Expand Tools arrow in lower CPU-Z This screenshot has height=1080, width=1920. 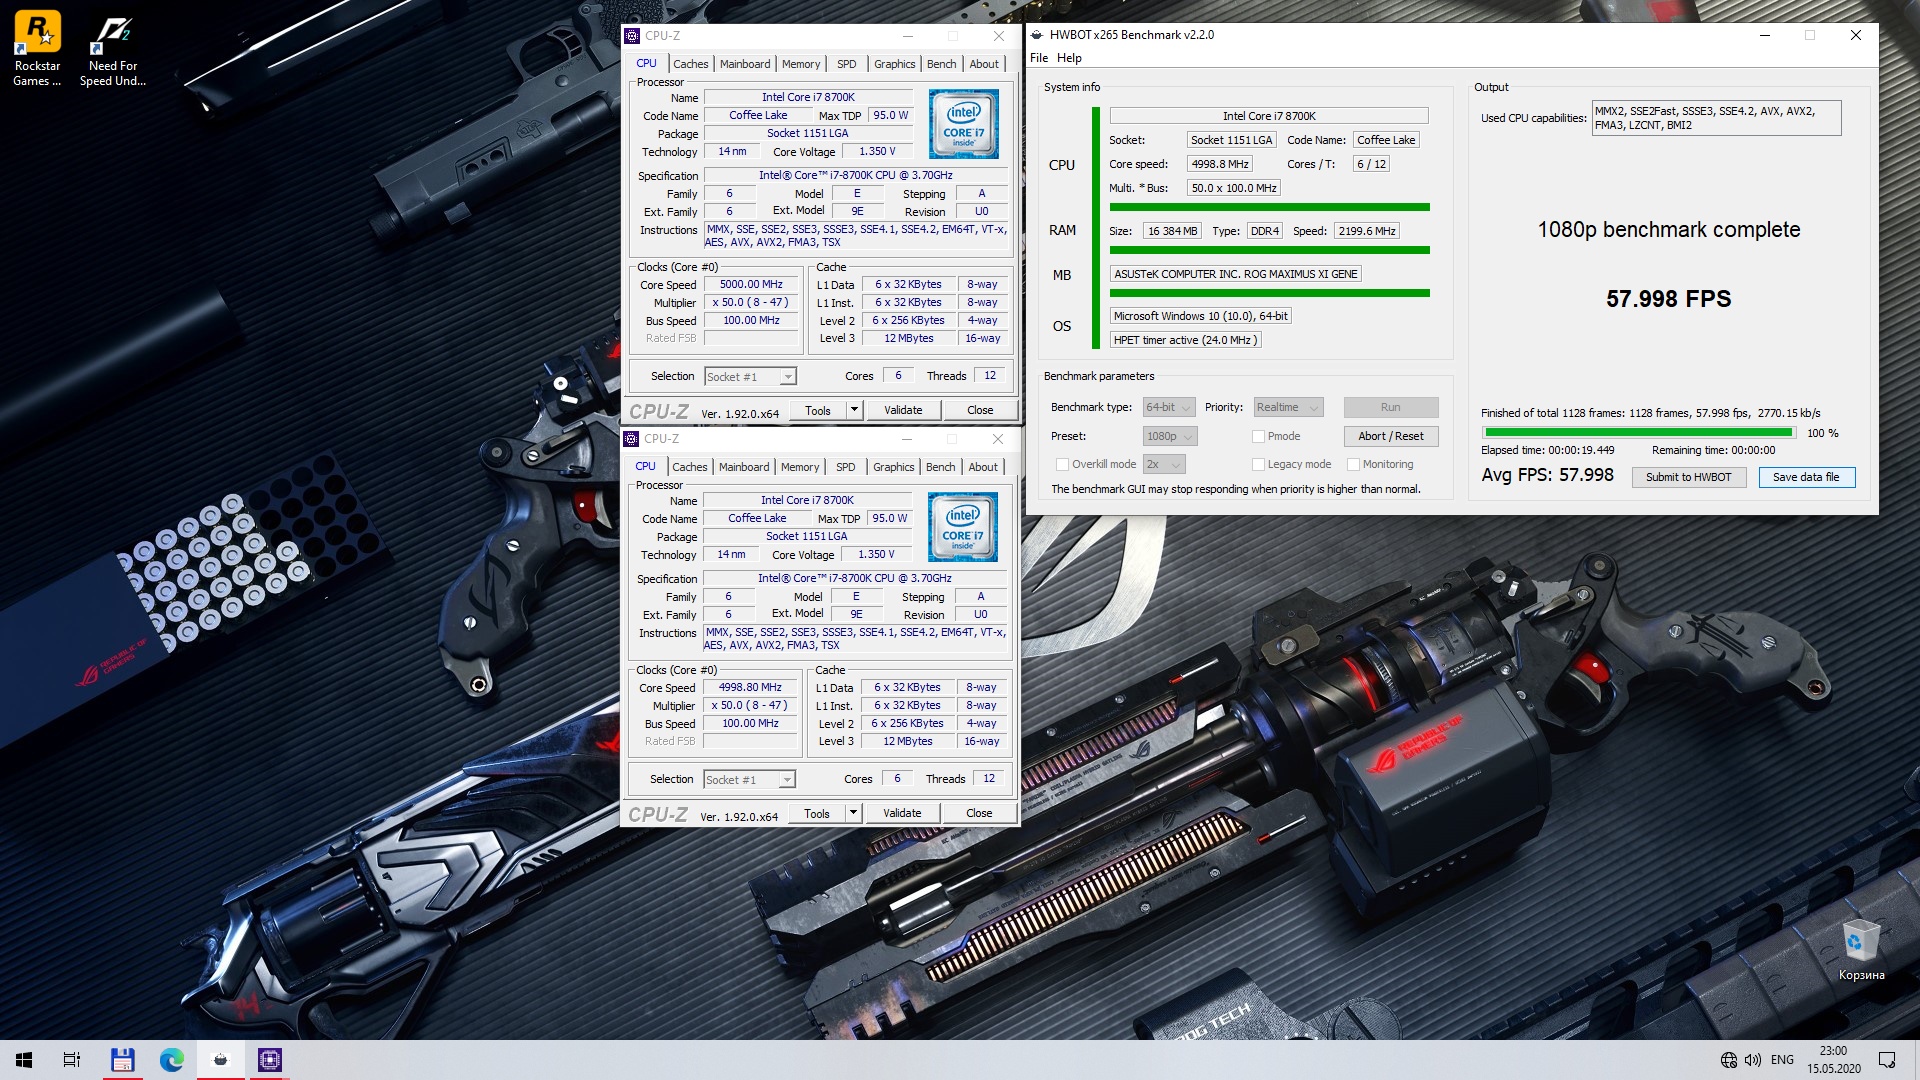click(853, 813)
